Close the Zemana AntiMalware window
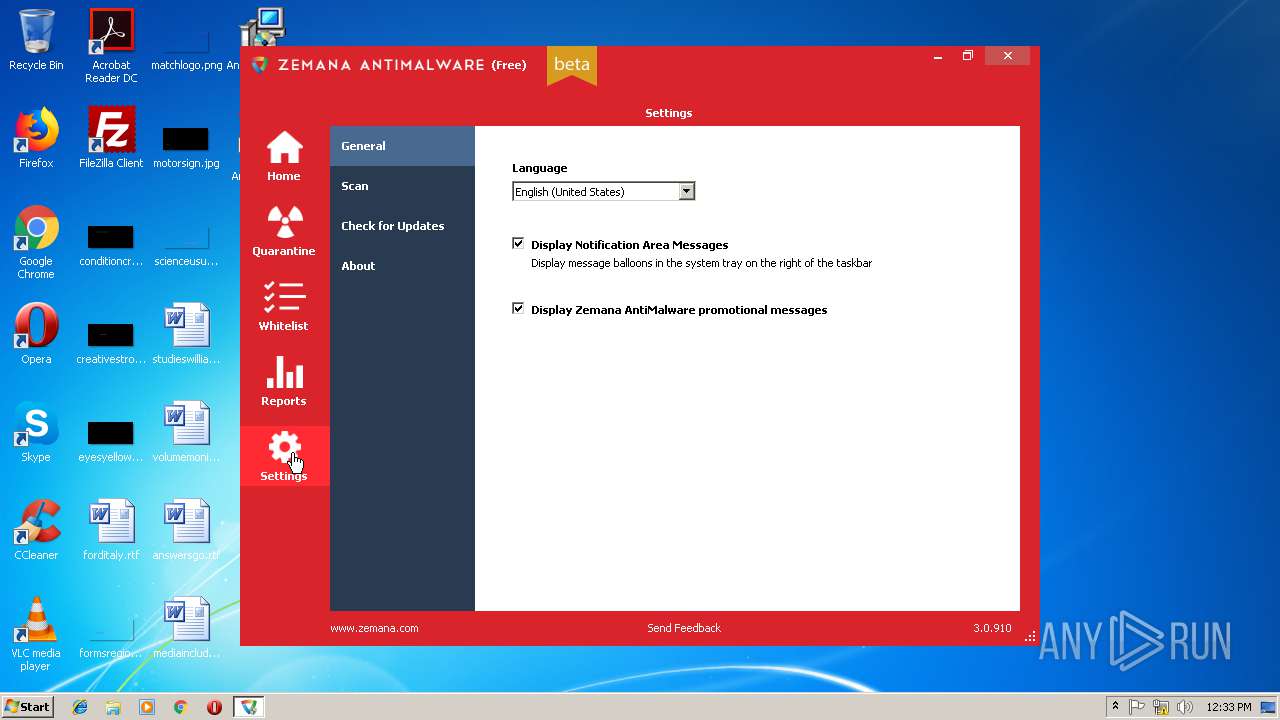 1008,56
